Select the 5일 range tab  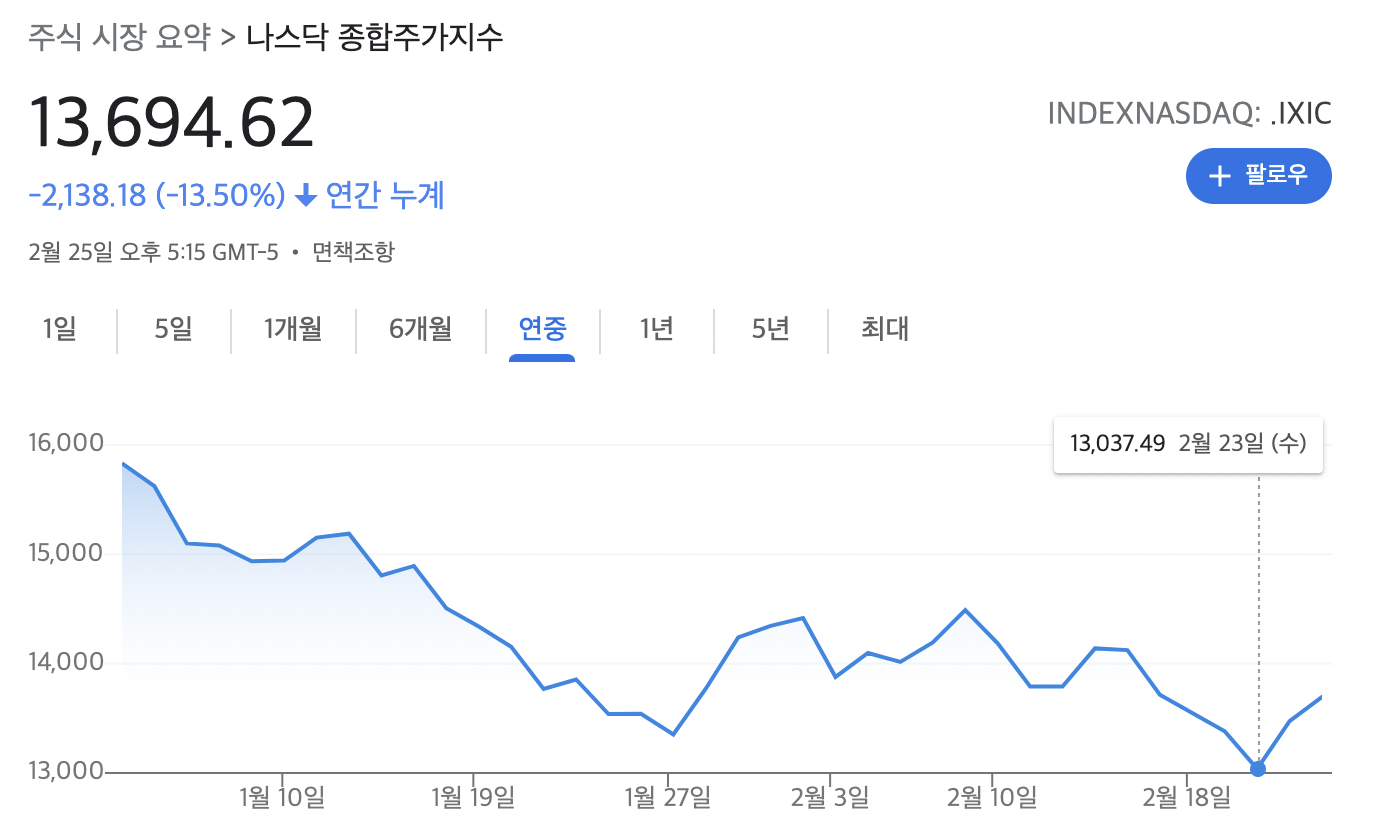[173, 329]
